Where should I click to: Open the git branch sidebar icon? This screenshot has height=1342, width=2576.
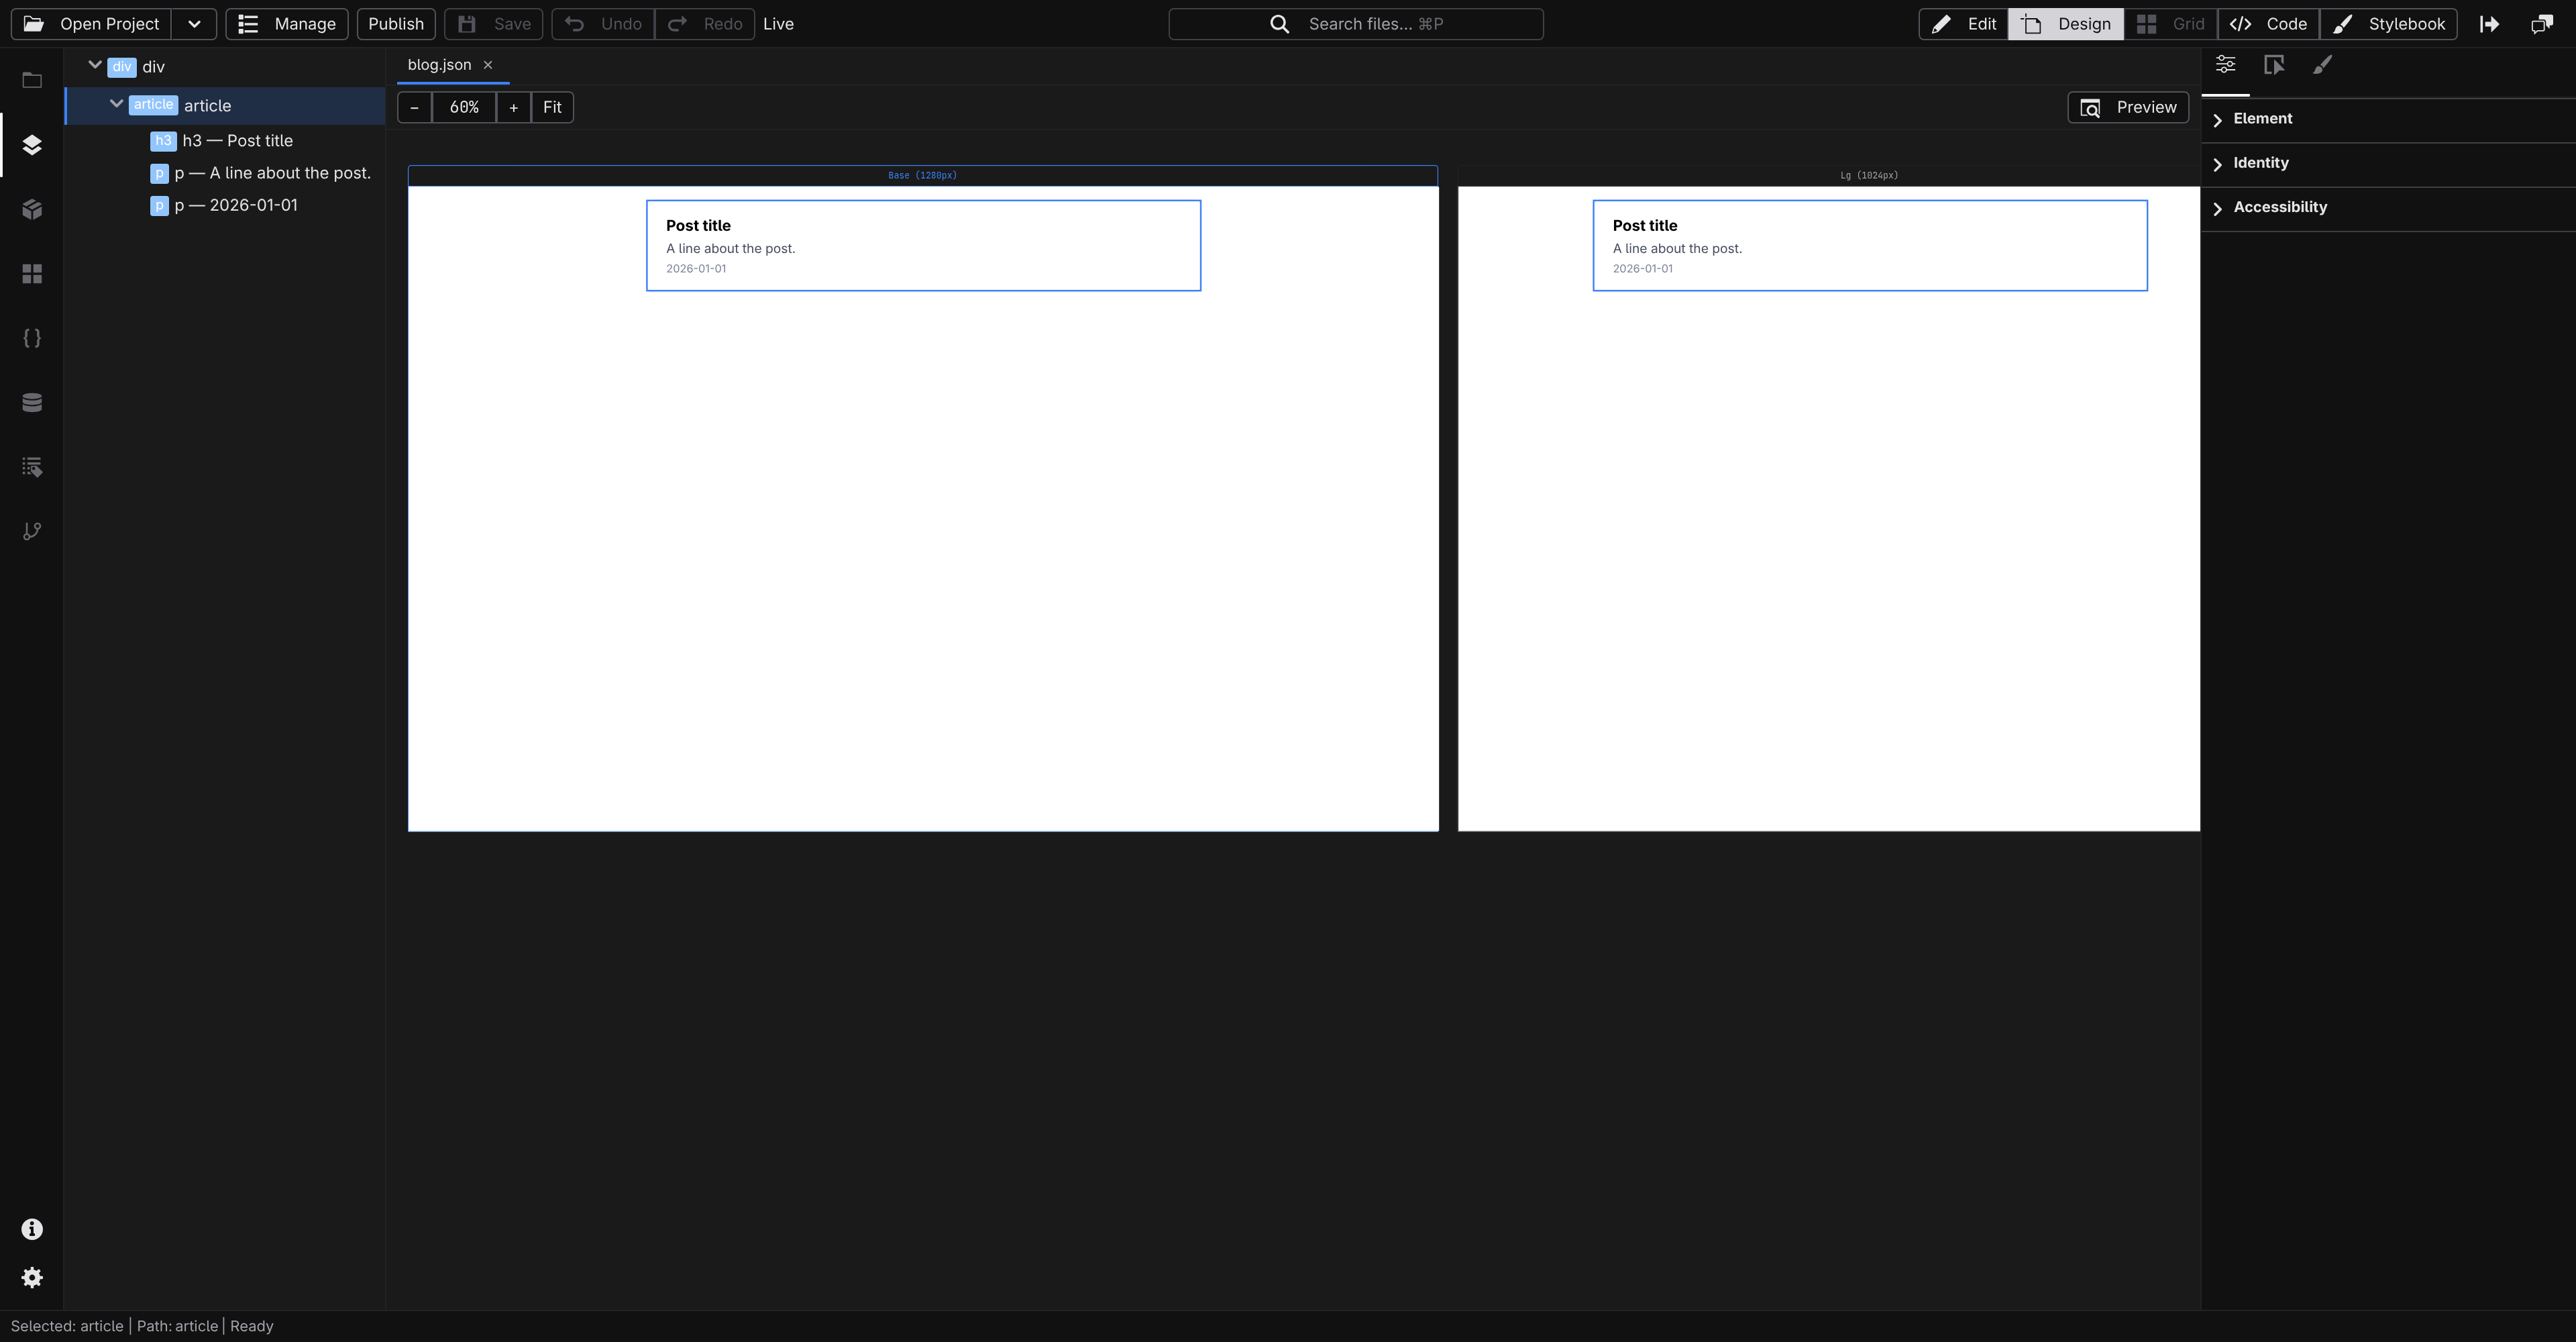32,531
